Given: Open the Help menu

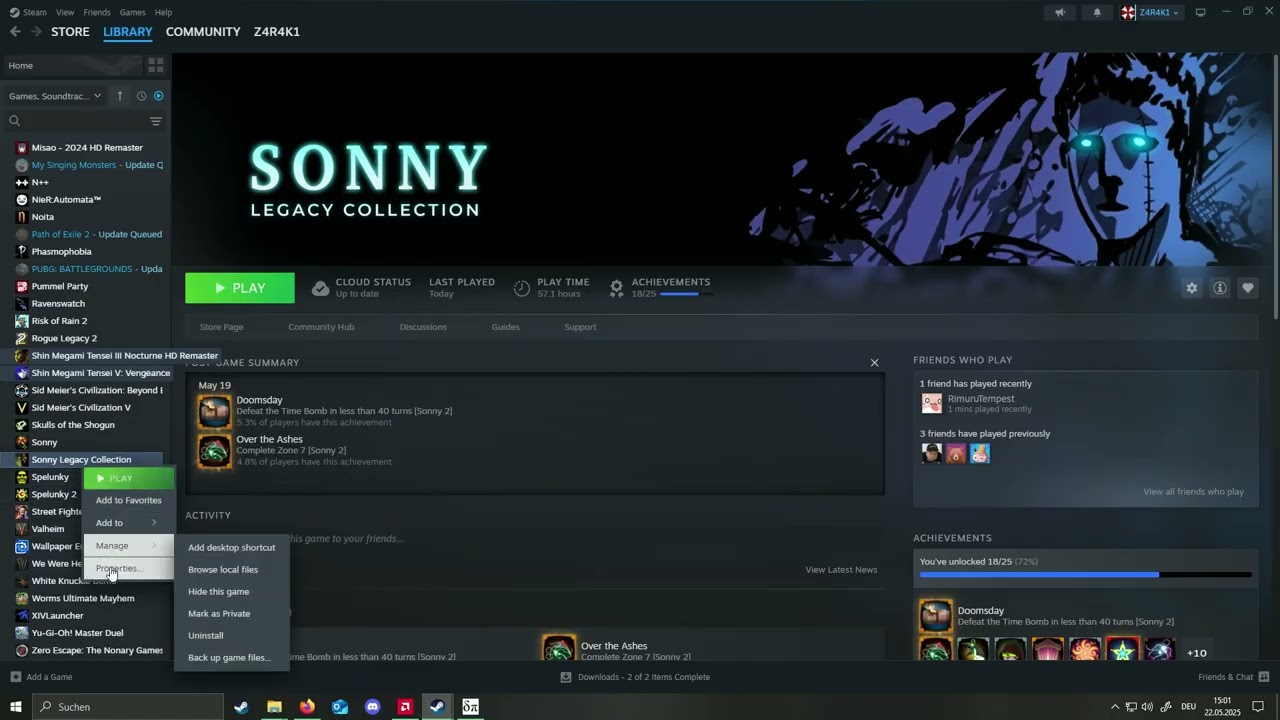Looking at the screenshot, I should click(163, 12).
